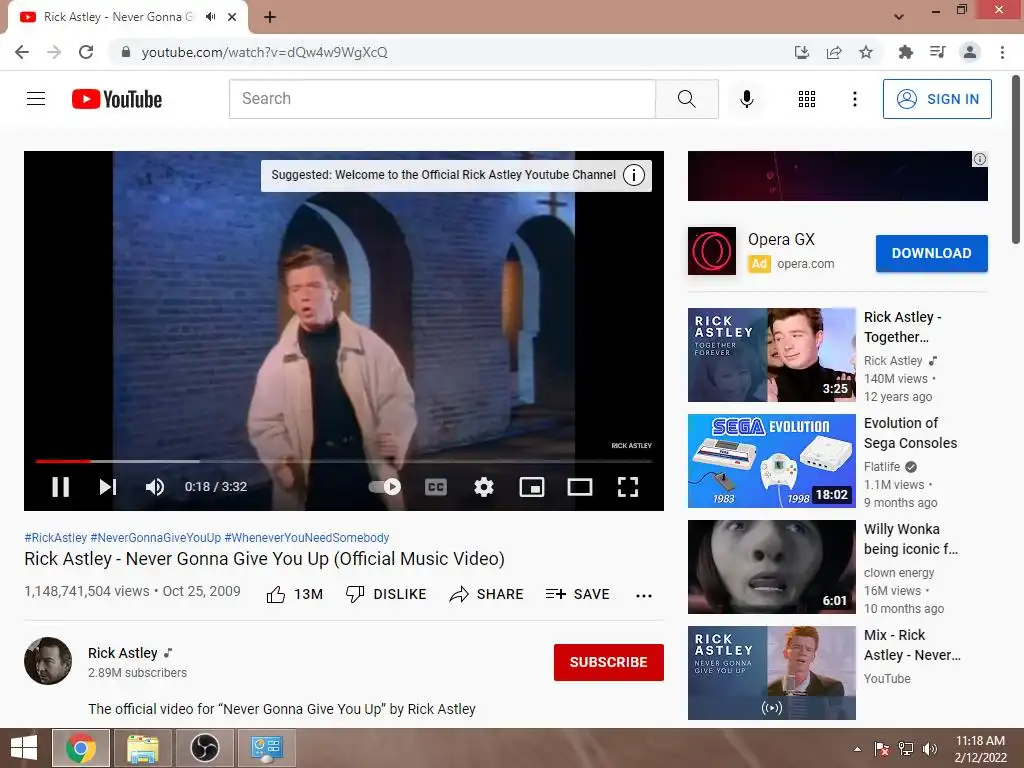Open the taskbar volume control
The image size is (1024, 768).
point(930,749)
